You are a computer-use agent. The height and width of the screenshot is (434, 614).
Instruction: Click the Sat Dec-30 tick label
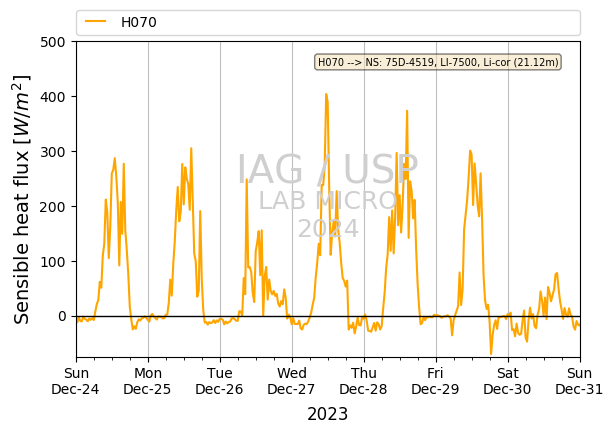(x=507, y=381)
